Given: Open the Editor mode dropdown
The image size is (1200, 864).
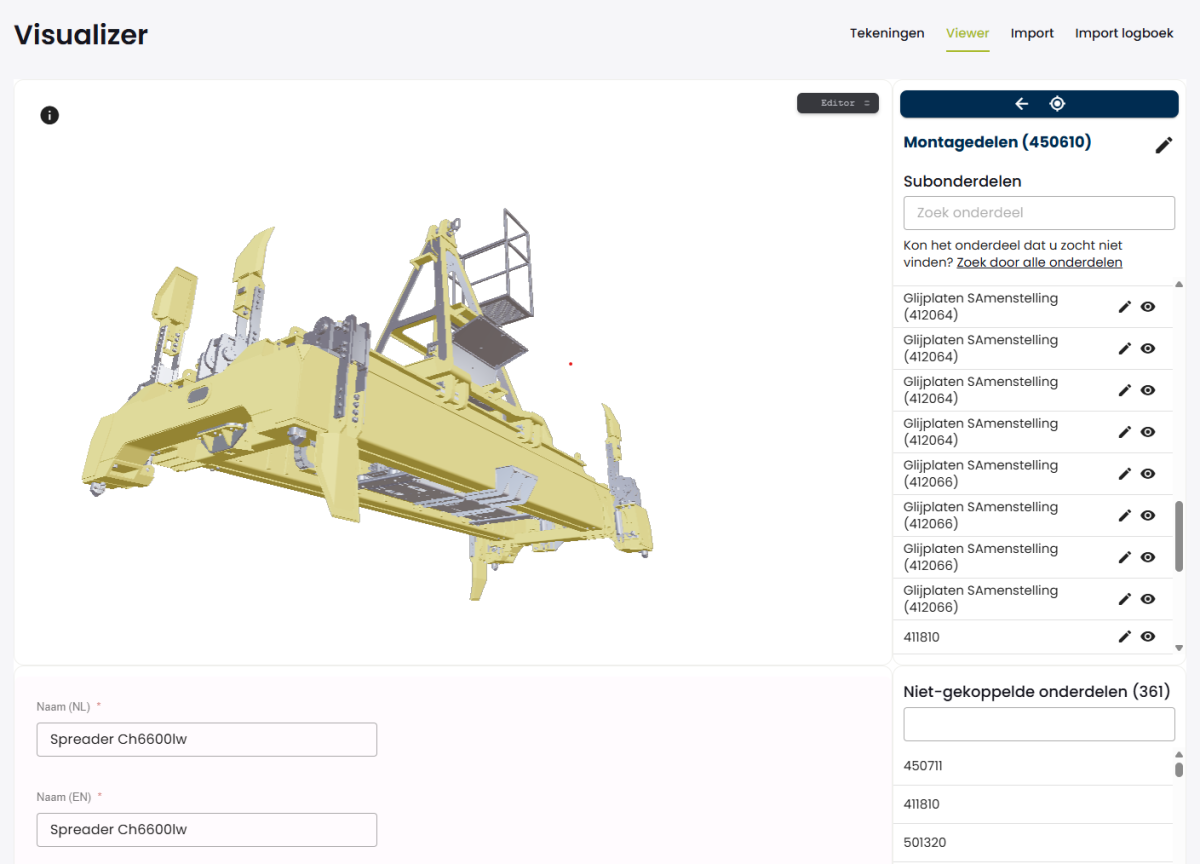Looking at the screenshot, I should [837, 103].
